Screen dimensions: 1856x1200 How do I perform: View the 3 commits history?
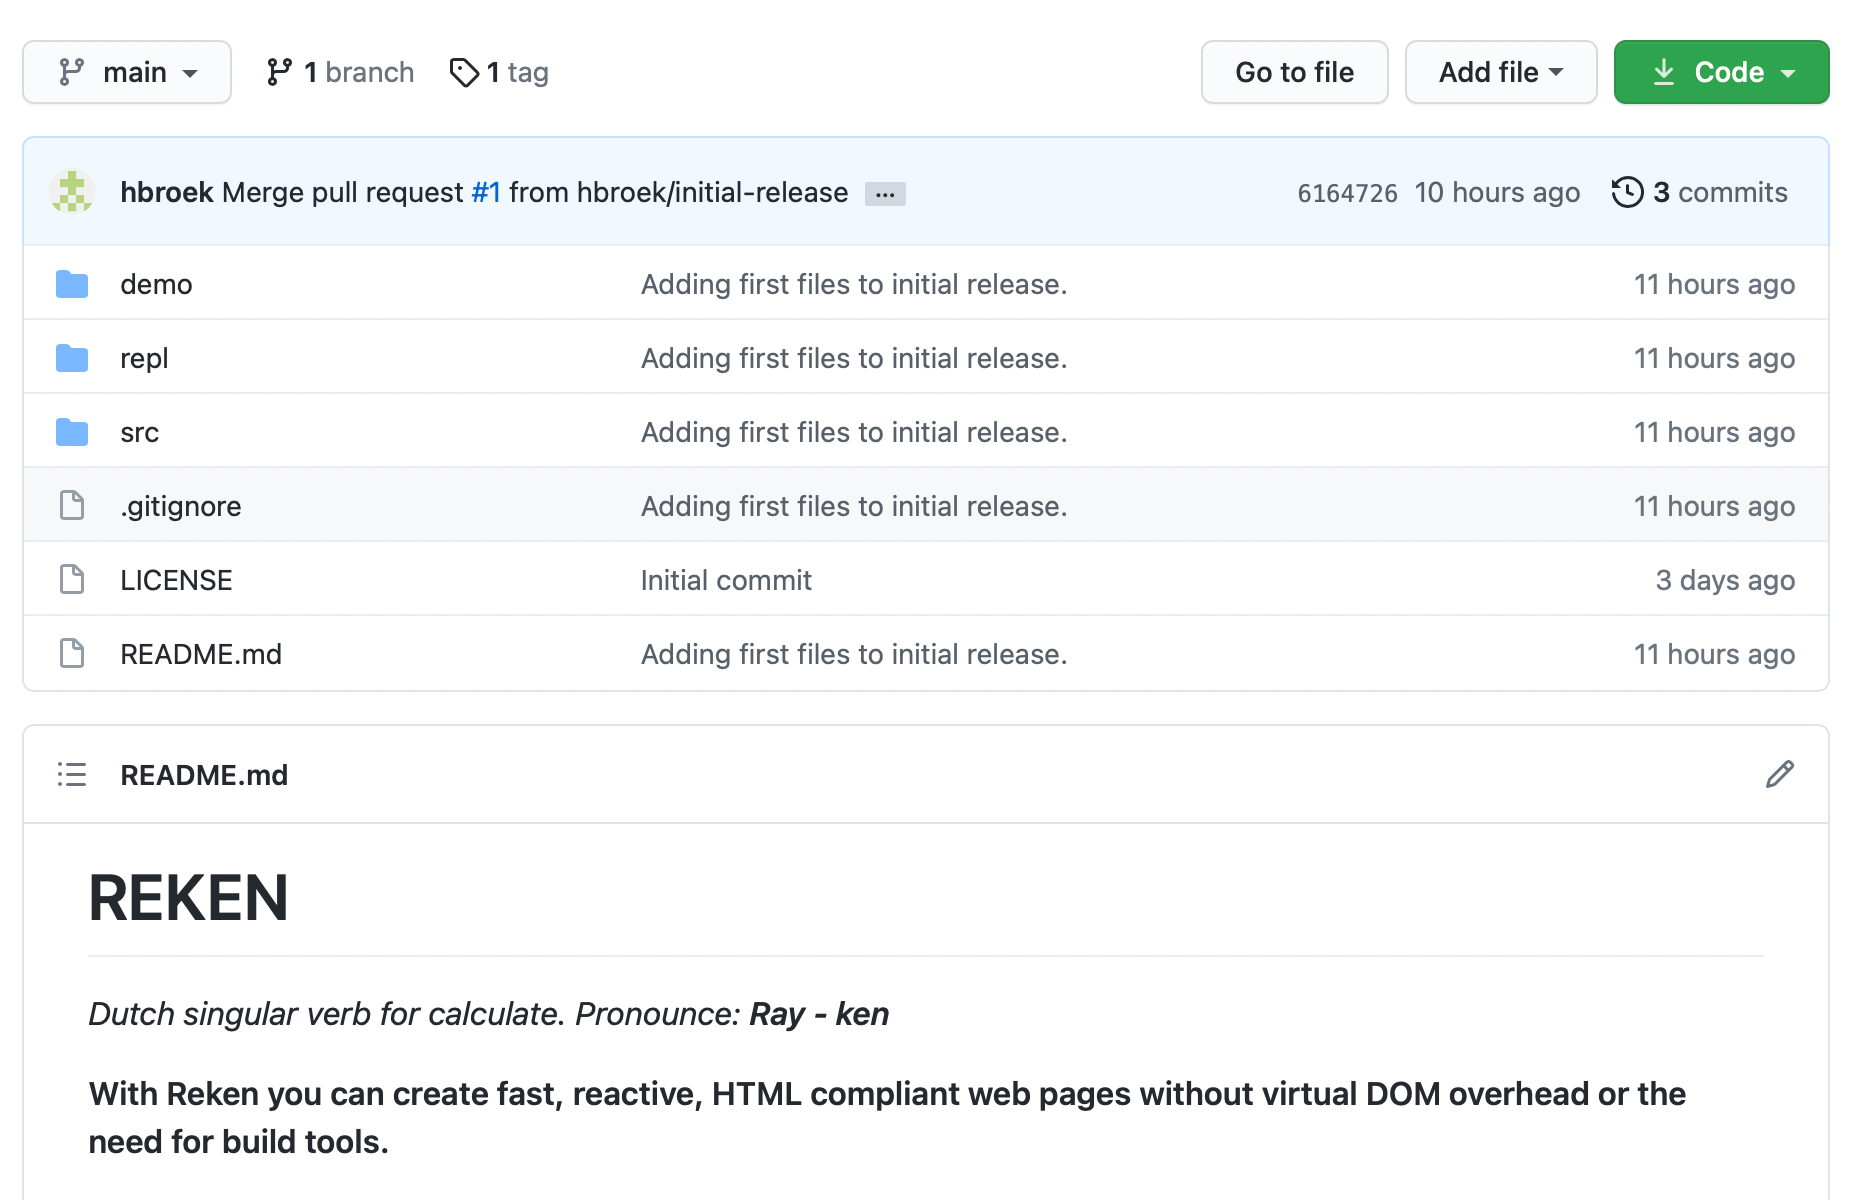tap(1700, 192)
